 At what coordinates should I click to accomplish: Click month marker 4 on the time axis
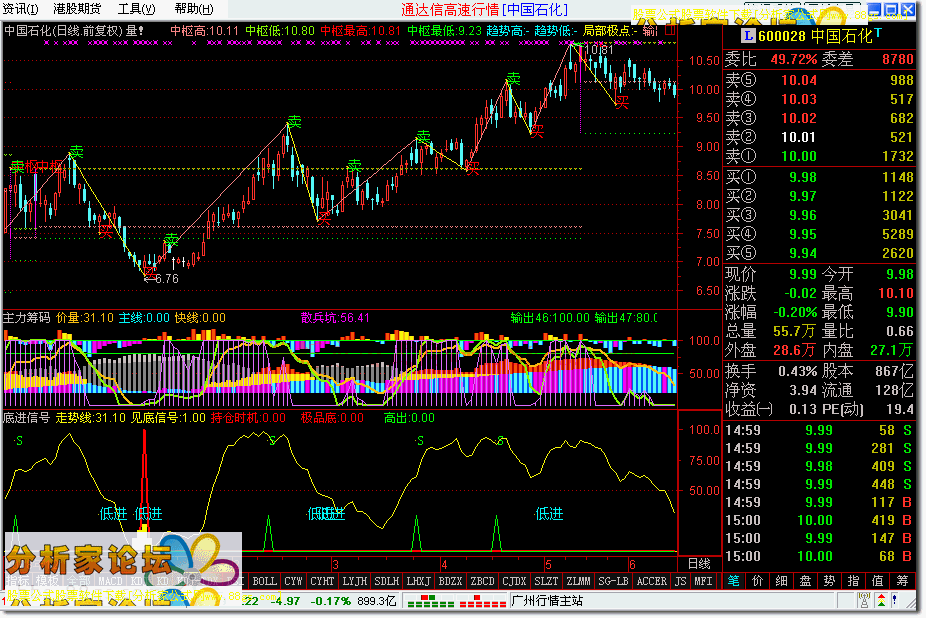[444, 564]
